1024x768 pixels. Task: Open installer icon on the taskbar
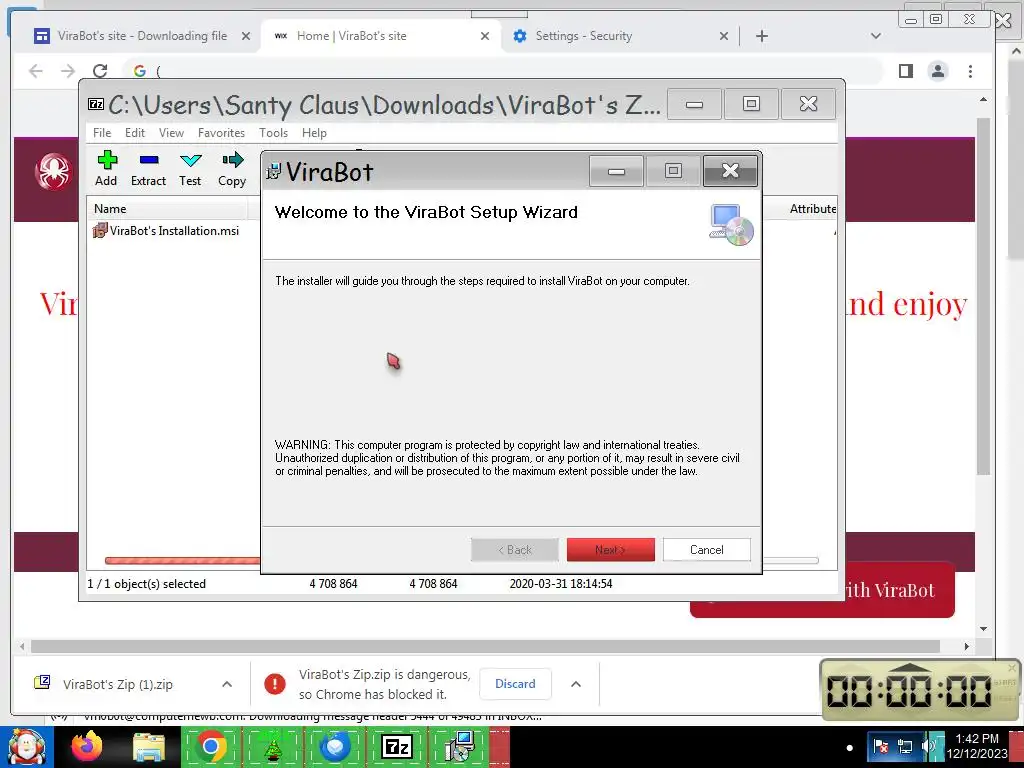pyautogui.click(x=459, y=747)
